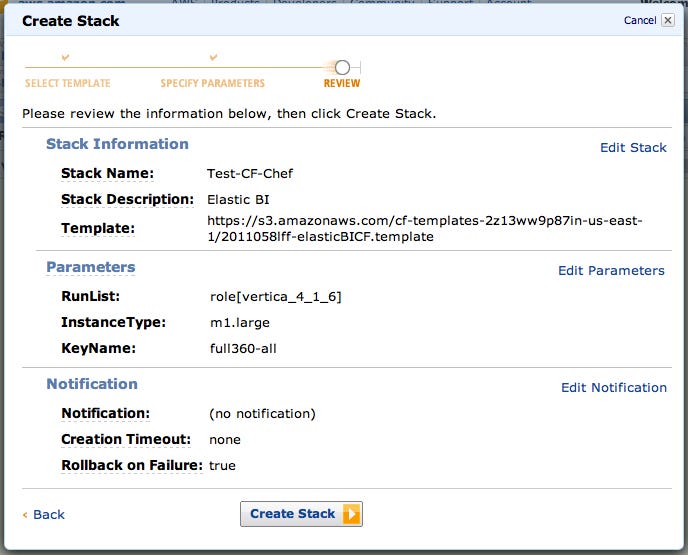The height and width of the screenshot is (555, 688).
Task: Click the X icon beside Cancel
Action: point(668,20)
